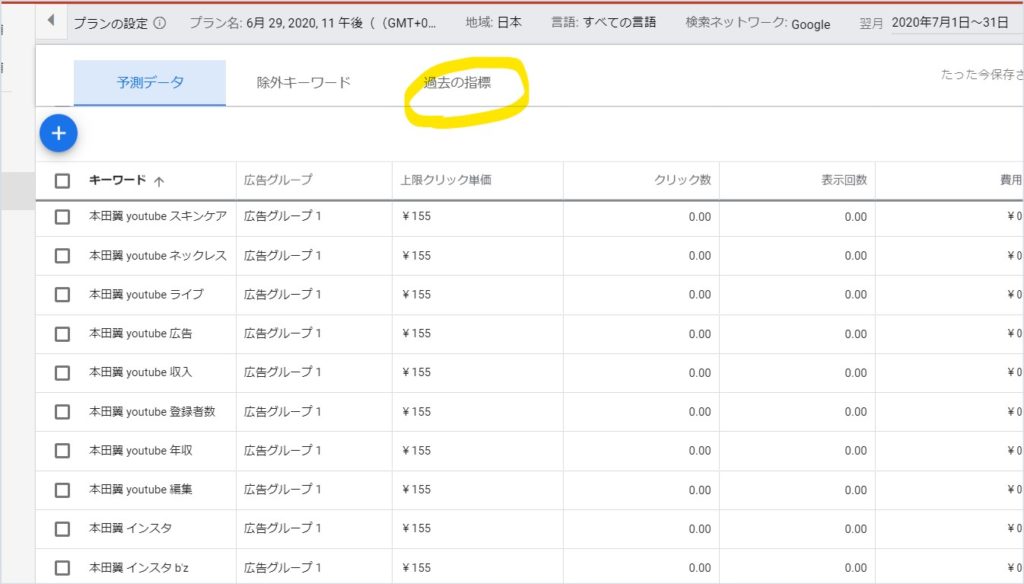Switch to the 過去の指標 tab
This screenshot has height=584, width=1024.
point(457,83)
